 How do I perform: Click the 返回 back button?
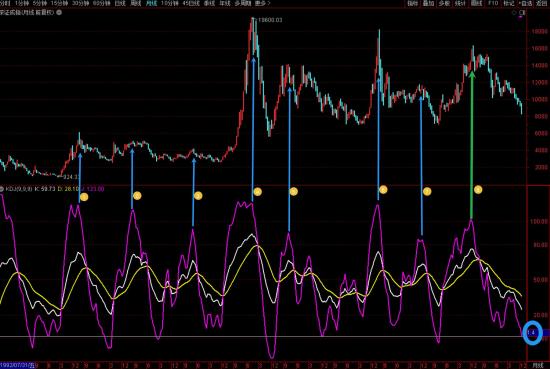tap(541, 4)
